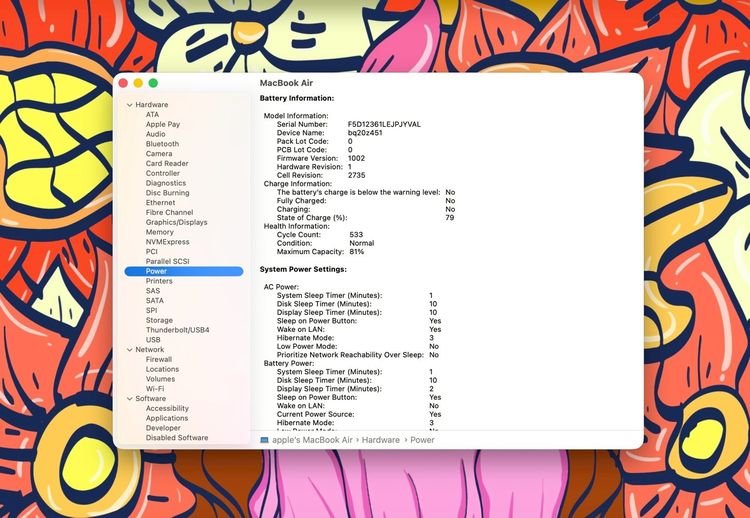This screenshot has width=750, height=518.
Task: Click Hardware in the bottom path bar
Action: click(x=381, y=440)
